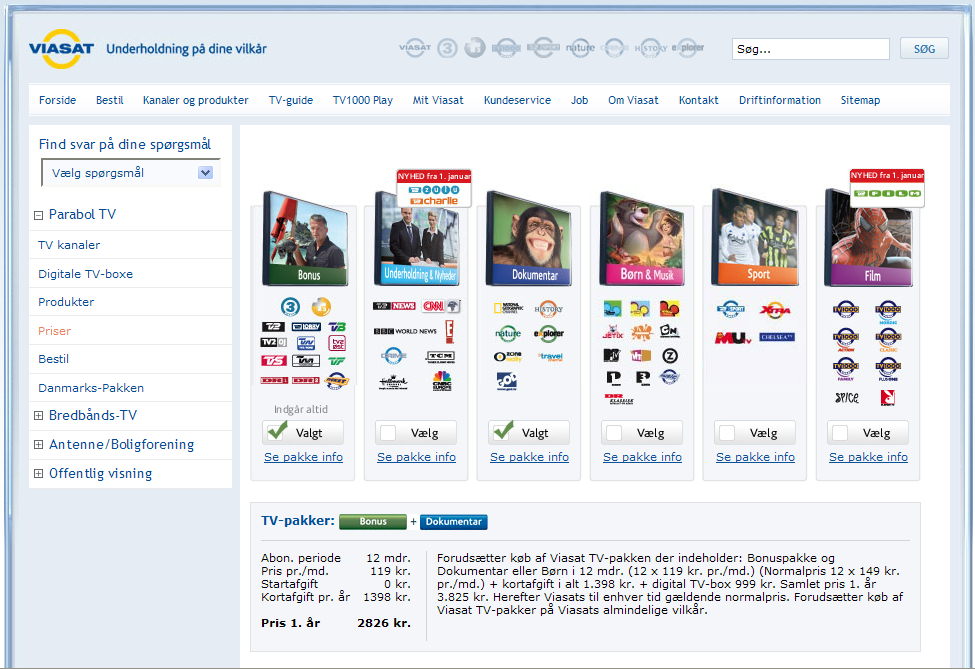This screenshot has height=669, width=975.
Task: Click the Chelsea TV logo
Action: [x=777, y=337]
